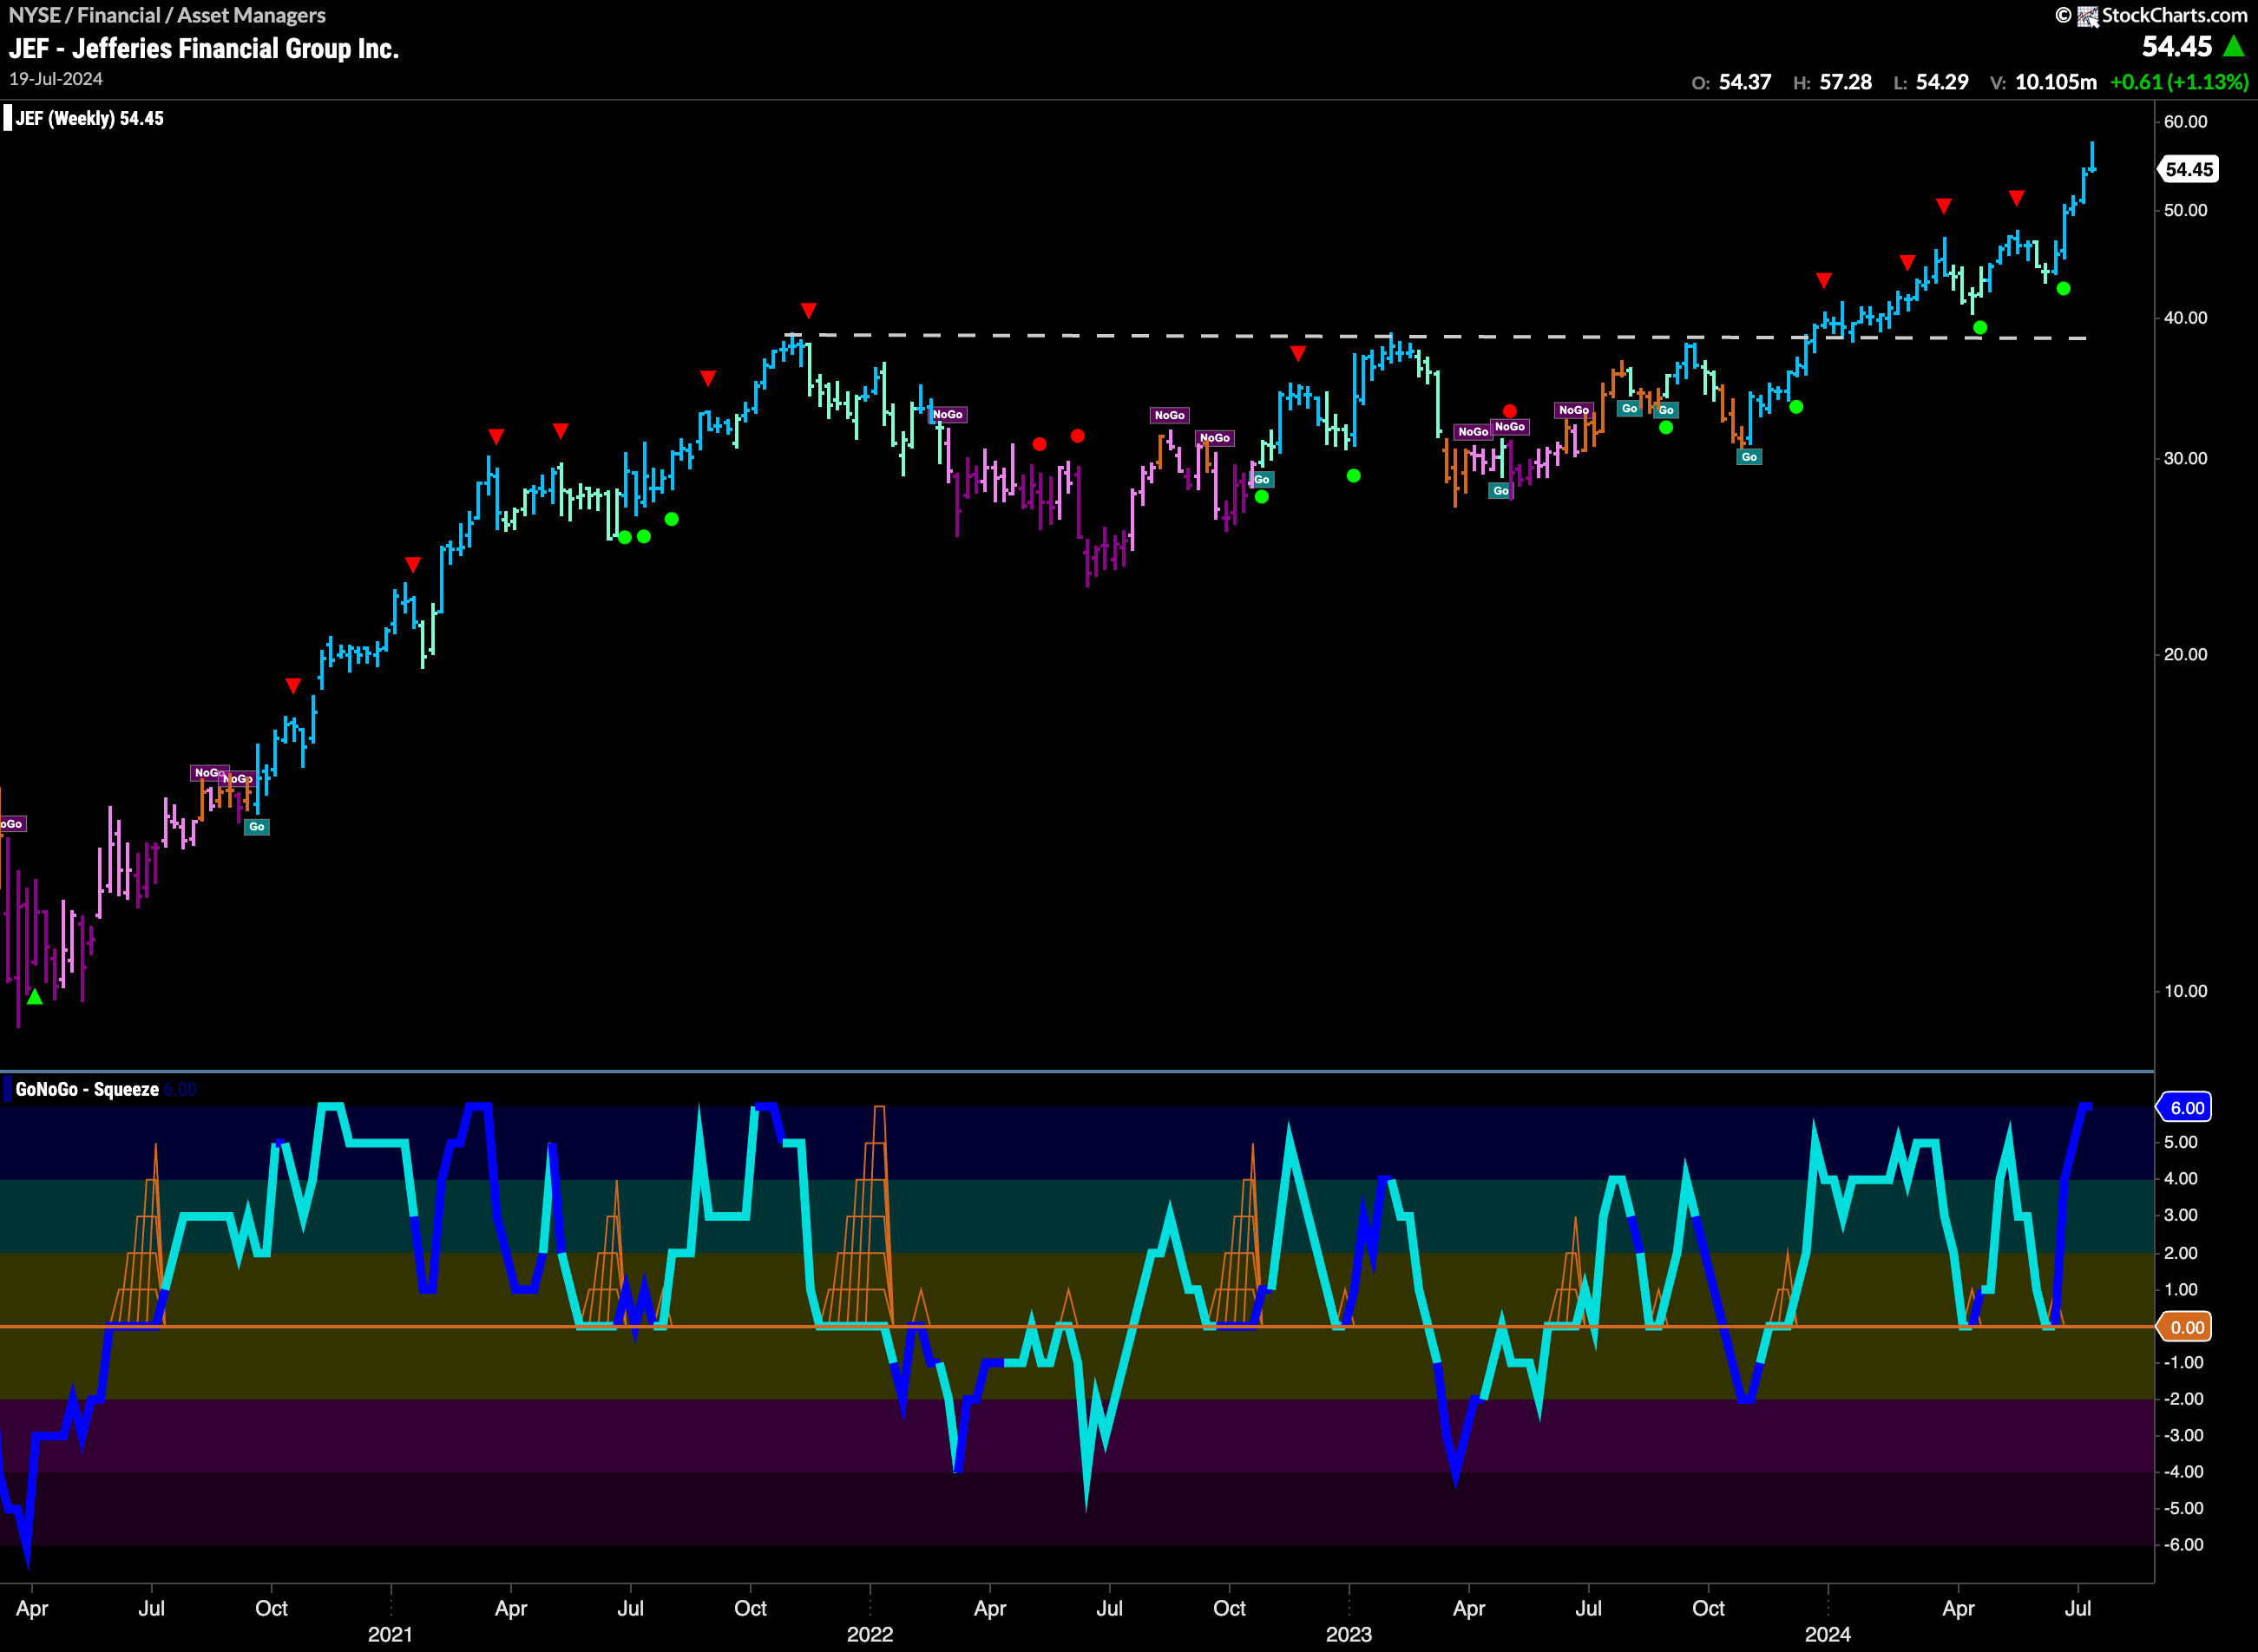The width and height of the screenshot is (2258, 1652).
Task: Select the Go flag just right of October 2022
Action: click(1262, 480)
